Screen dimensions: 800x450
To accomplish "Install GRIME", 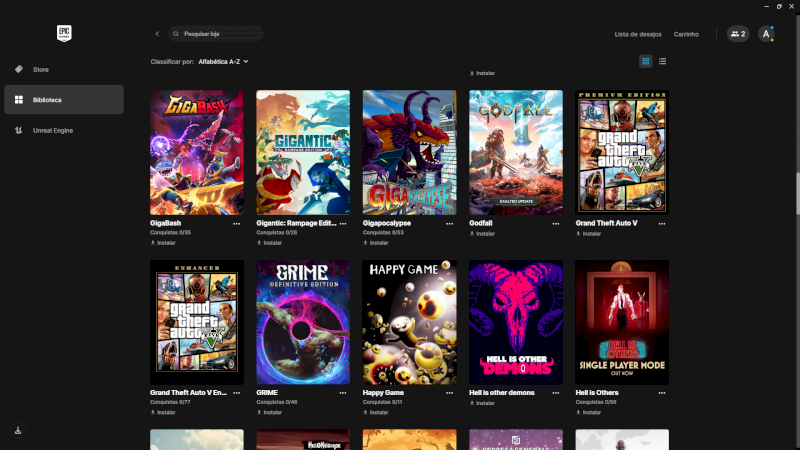I will 269,412.
